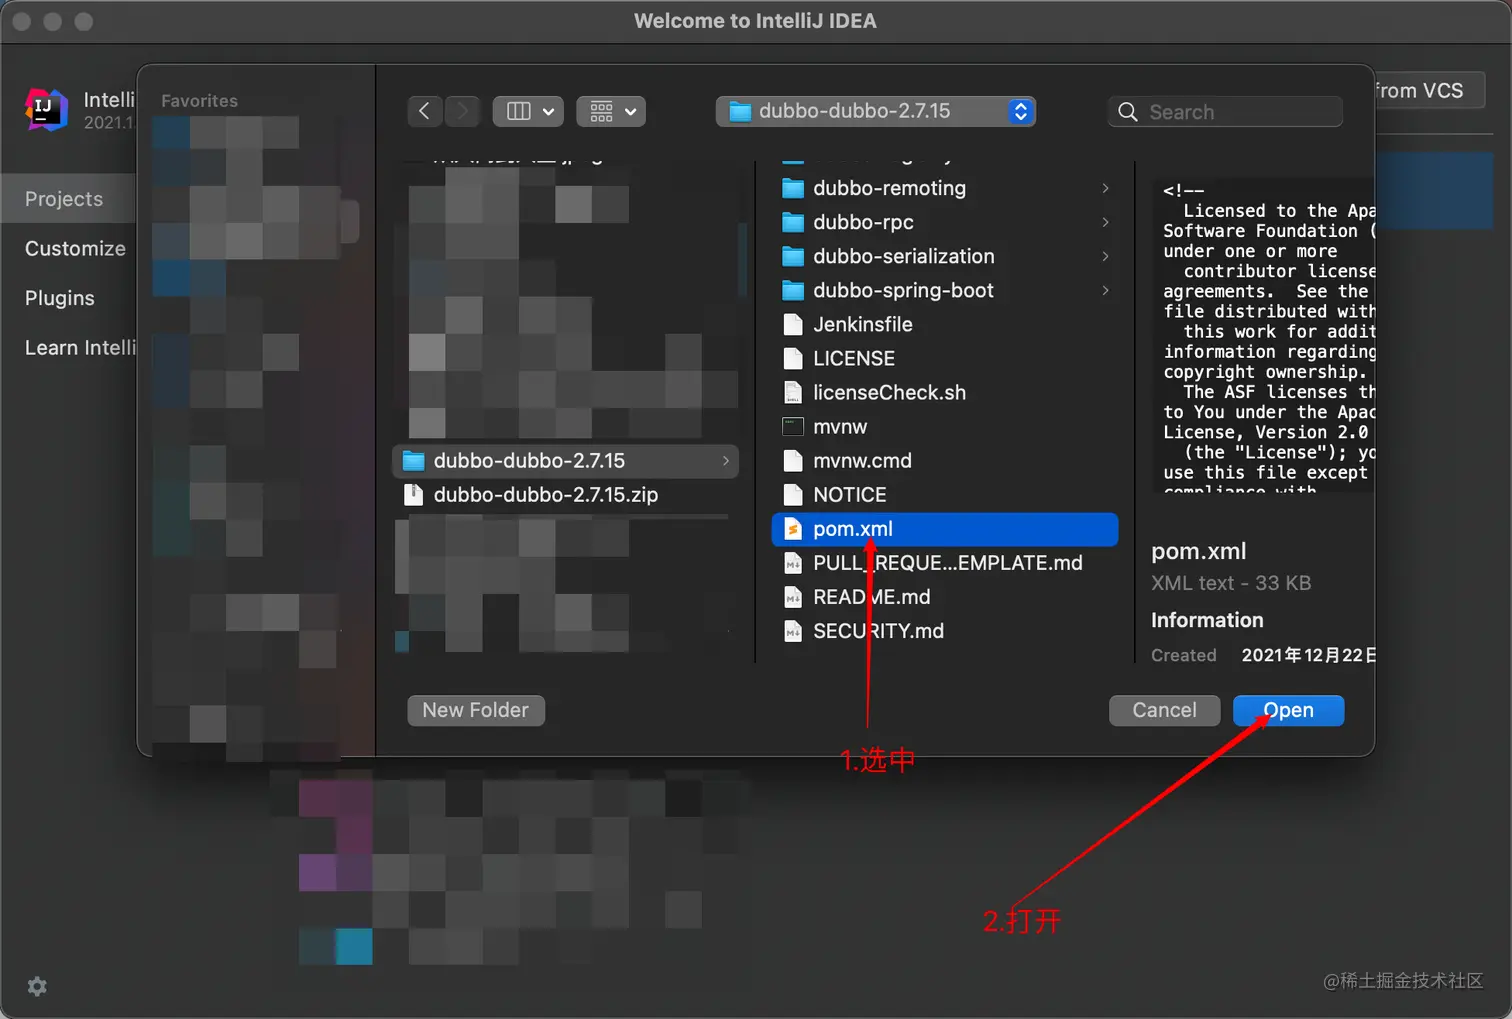Click the dubbo-dubbo-2.7.15.zip archive icon
1512x1019 pixels.
tap(413, 494)
